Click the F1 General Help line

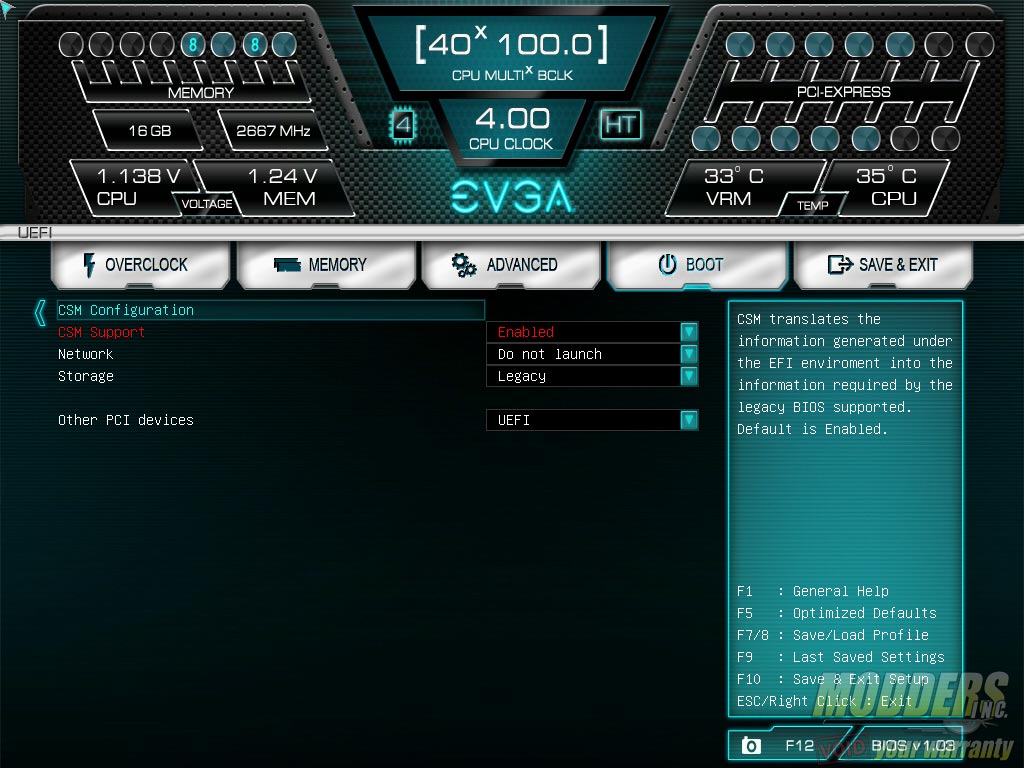[812, 591]
